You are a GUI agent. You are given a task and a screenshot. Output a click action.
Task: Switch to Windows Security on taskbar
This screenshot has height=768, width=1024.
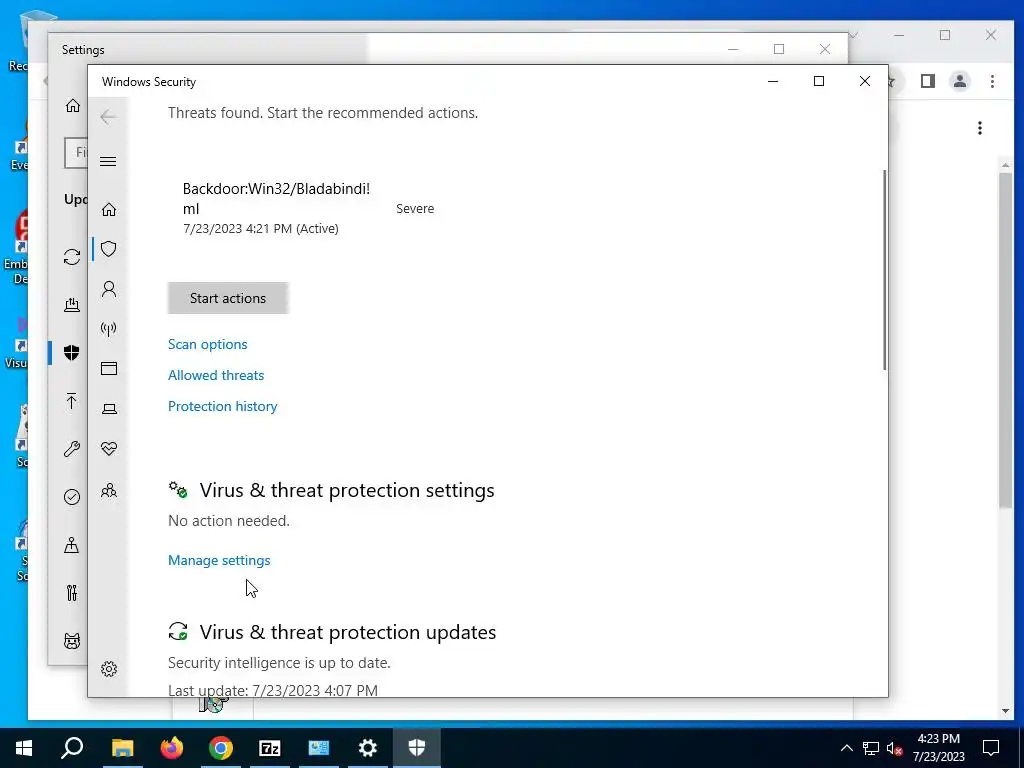click(417, 748)
